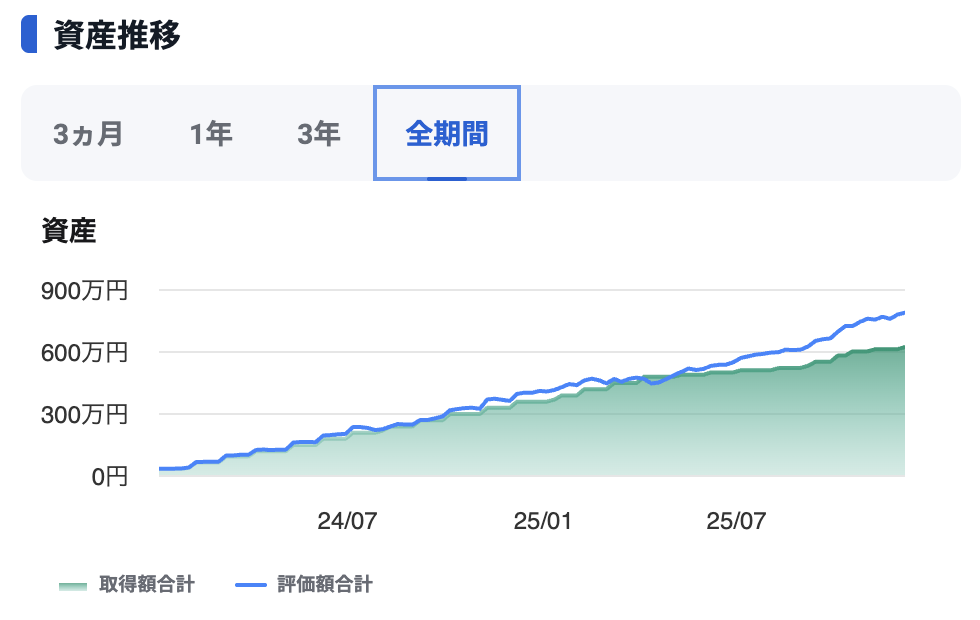Click the starting point of the blue line at chart left
Image resolution: width=980 pixels, height=620 pixels.
[x=162, y=468]
